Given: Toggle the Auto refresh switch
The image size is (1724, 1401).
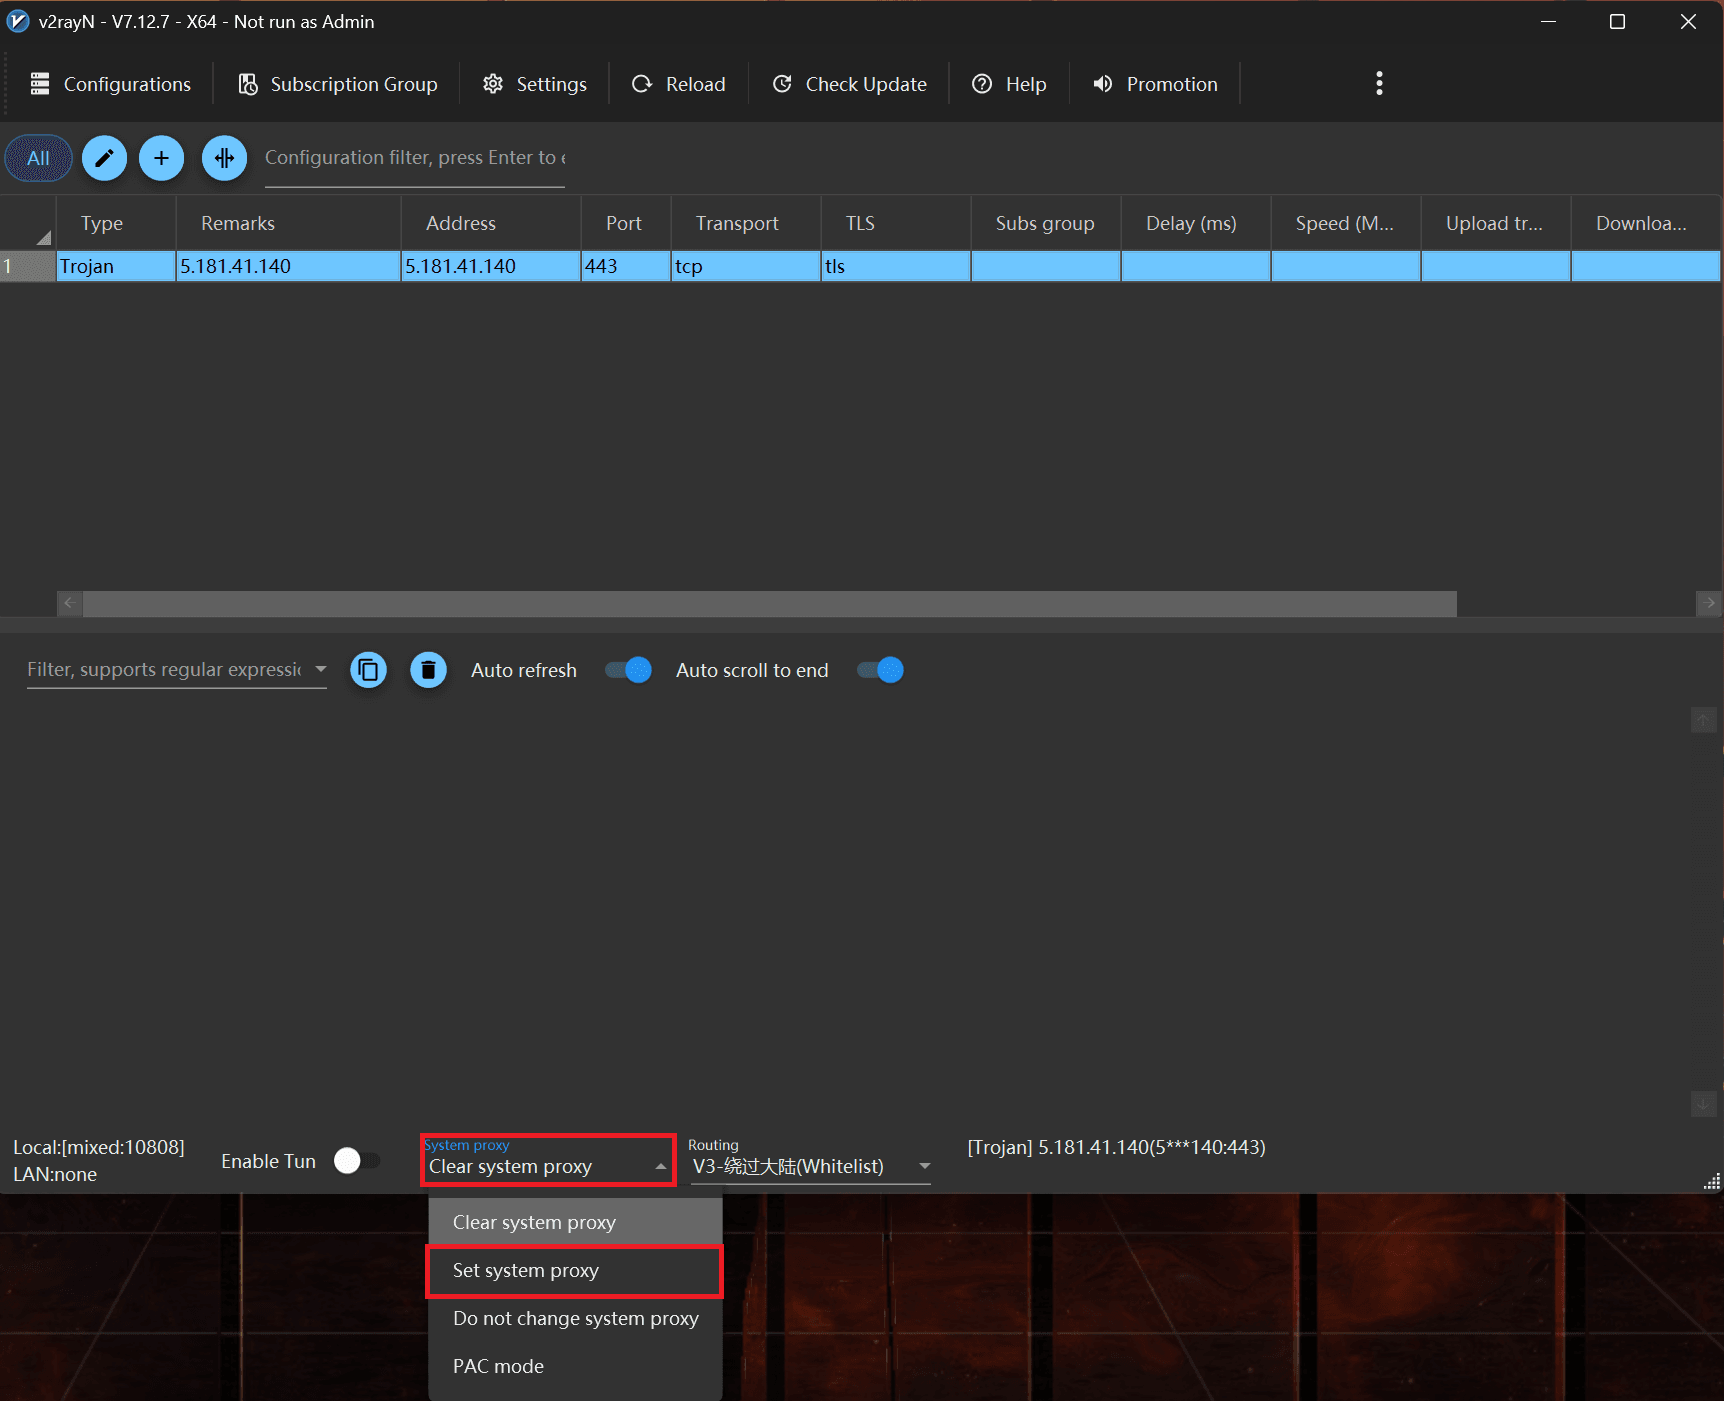Looking at the screenshot, I should [628, 670].
